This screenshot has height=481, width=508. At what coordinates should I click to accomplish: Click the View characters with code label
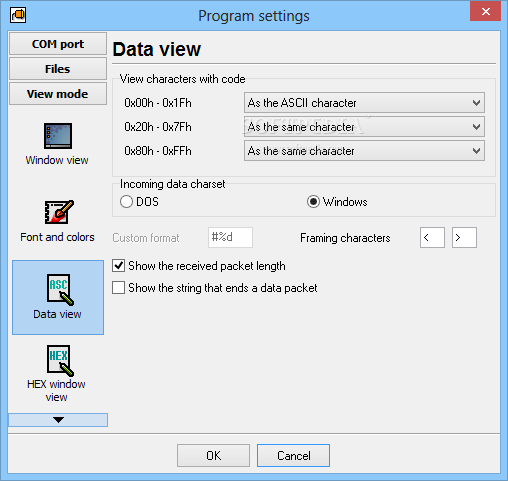pos(183,79)
